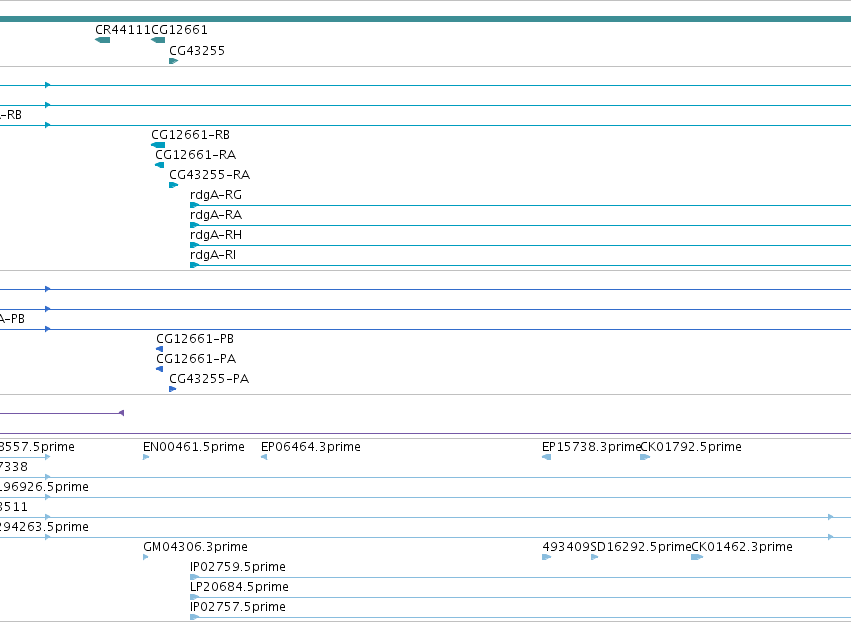The image size is (851, 622).
Task: Click the EN00461.5prime arrow glyph
Action: click(x=146, y=457)
